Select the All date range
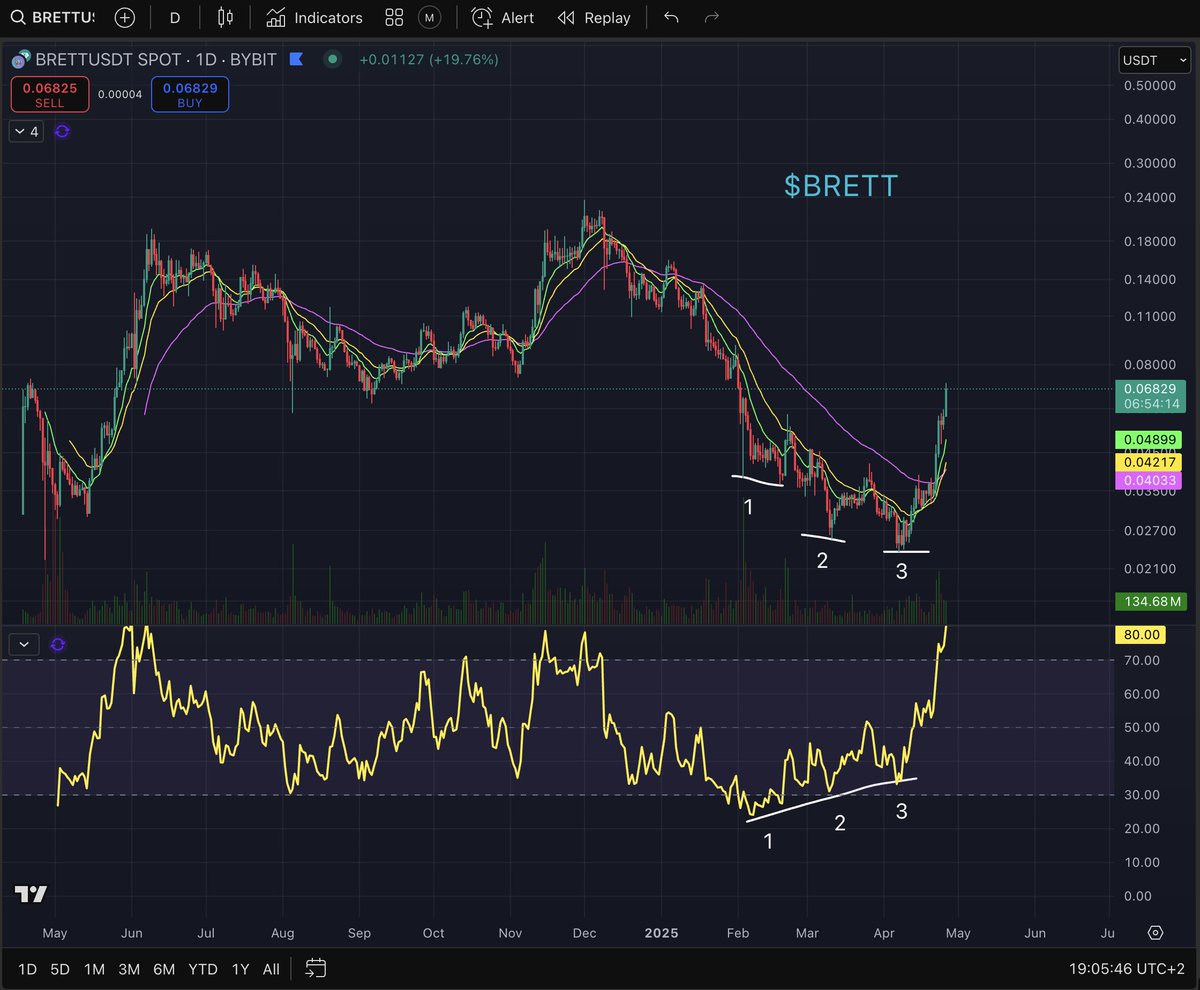The image size is (1200, 990). (x=271, y=969)
